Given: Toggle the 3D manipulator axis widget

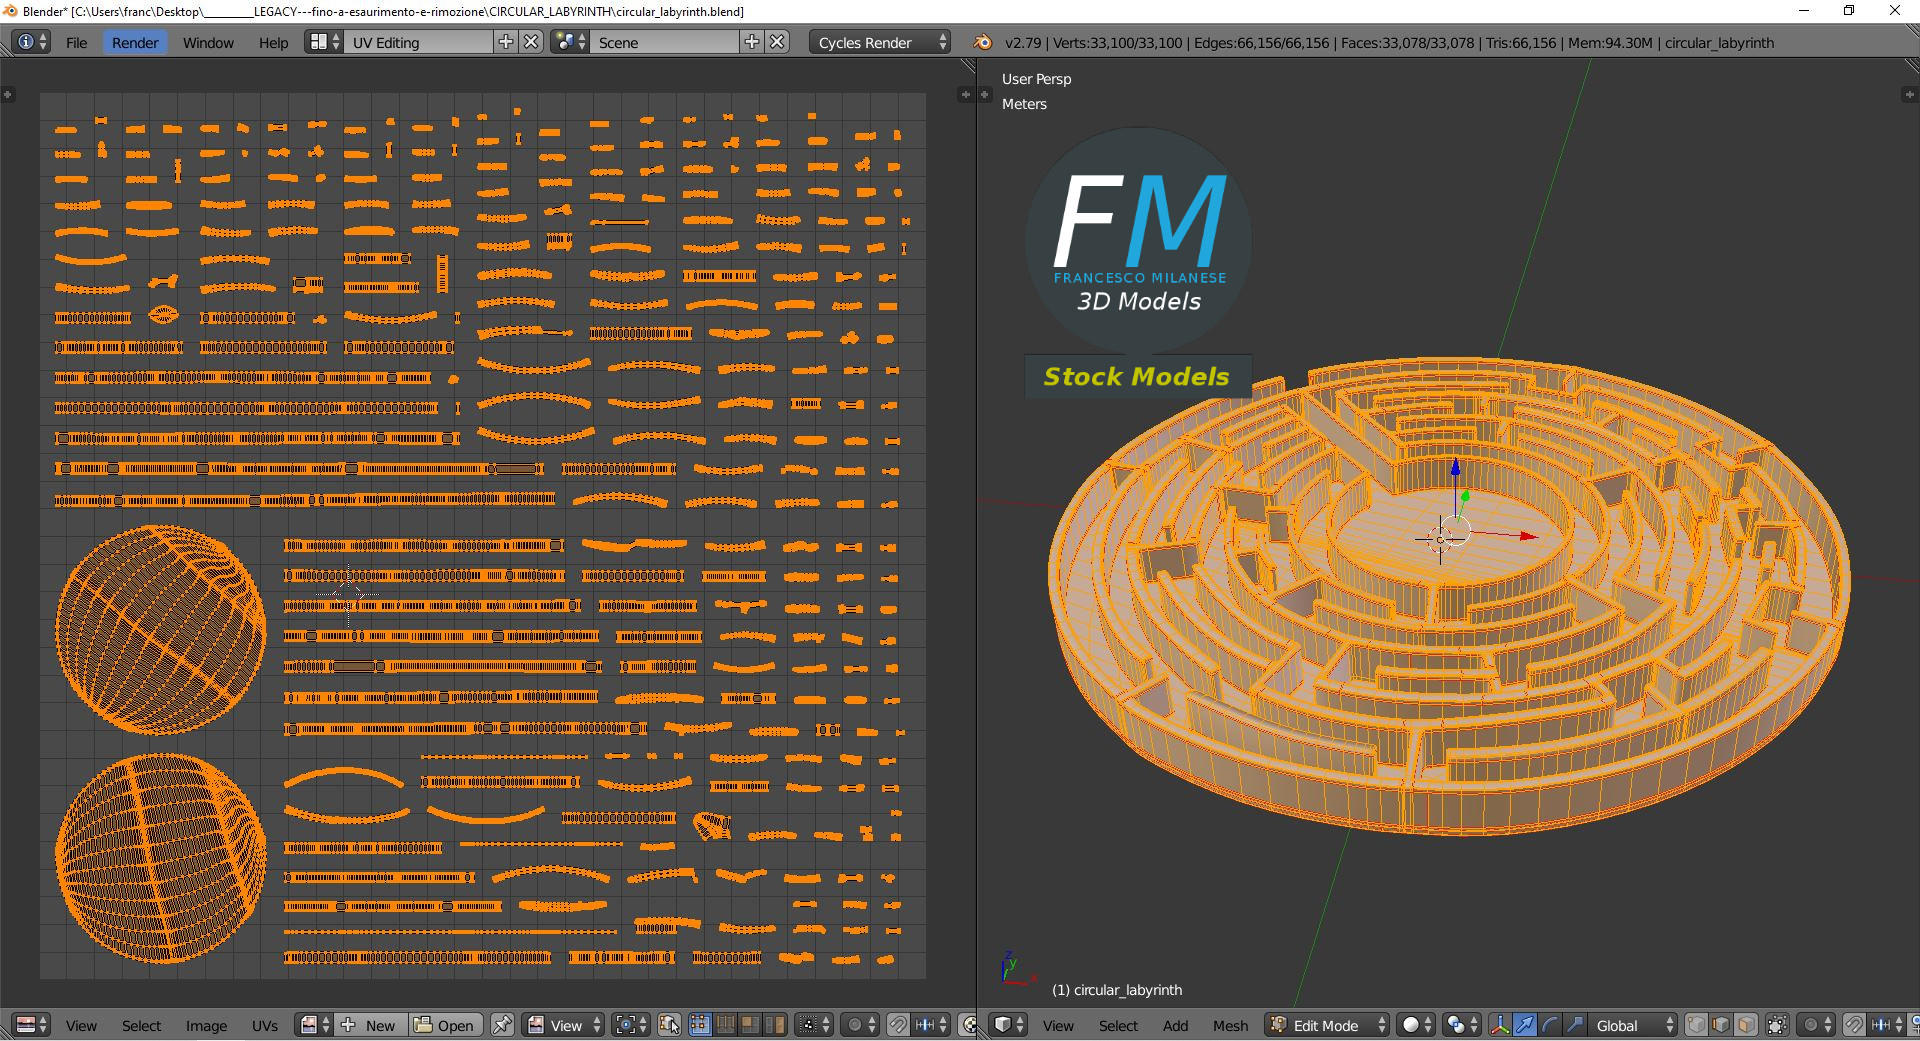Looking at the screenshot, I should point(1500,1025).
